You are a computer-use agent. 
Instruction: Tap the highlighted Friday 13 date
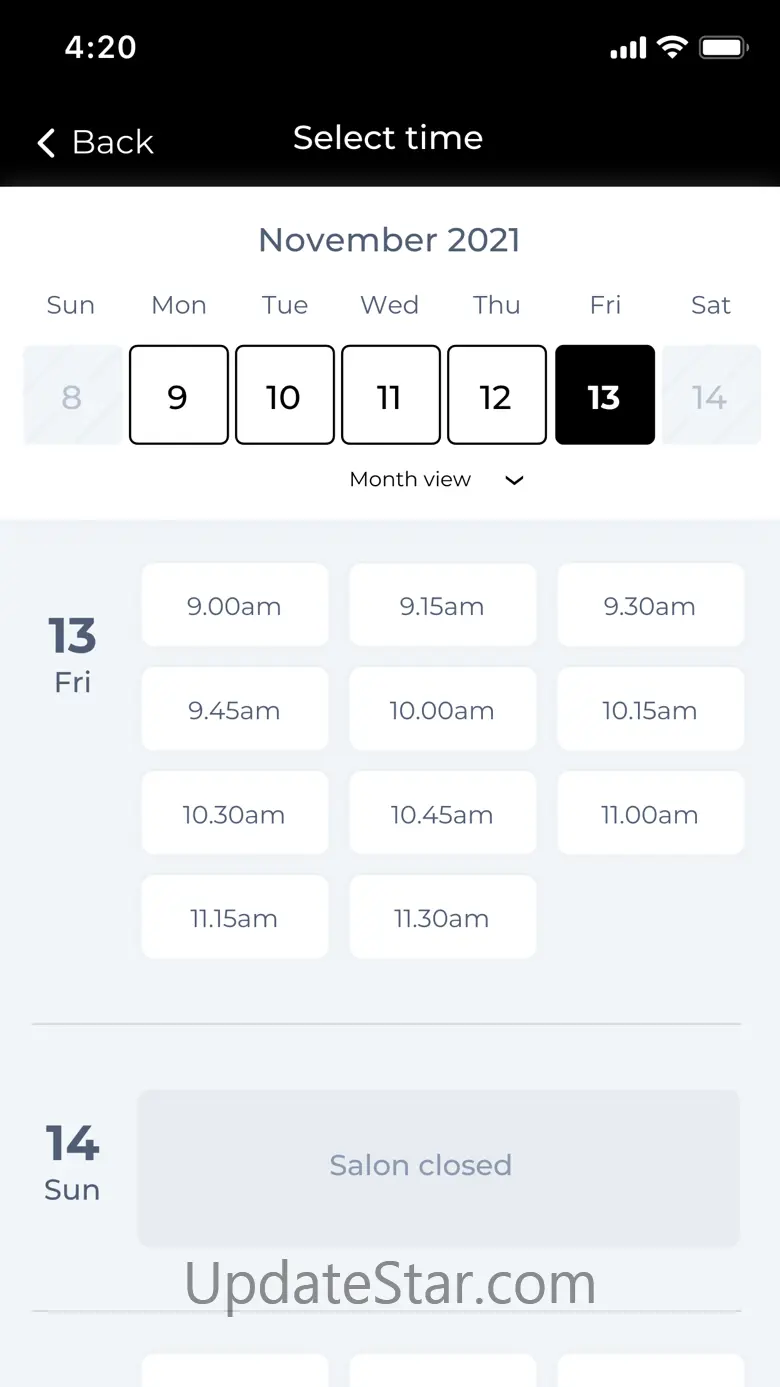coord(604,395)
